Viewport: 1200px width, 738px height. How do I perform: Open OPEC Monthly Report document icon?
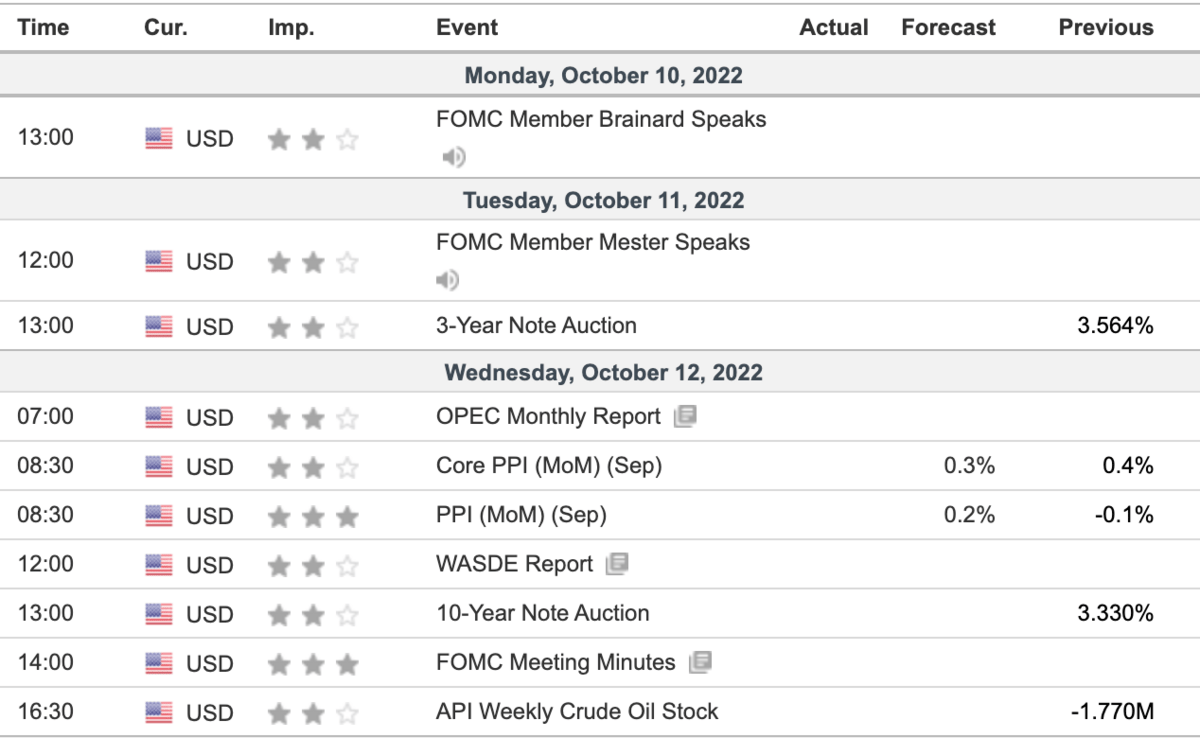pos(685,417)
